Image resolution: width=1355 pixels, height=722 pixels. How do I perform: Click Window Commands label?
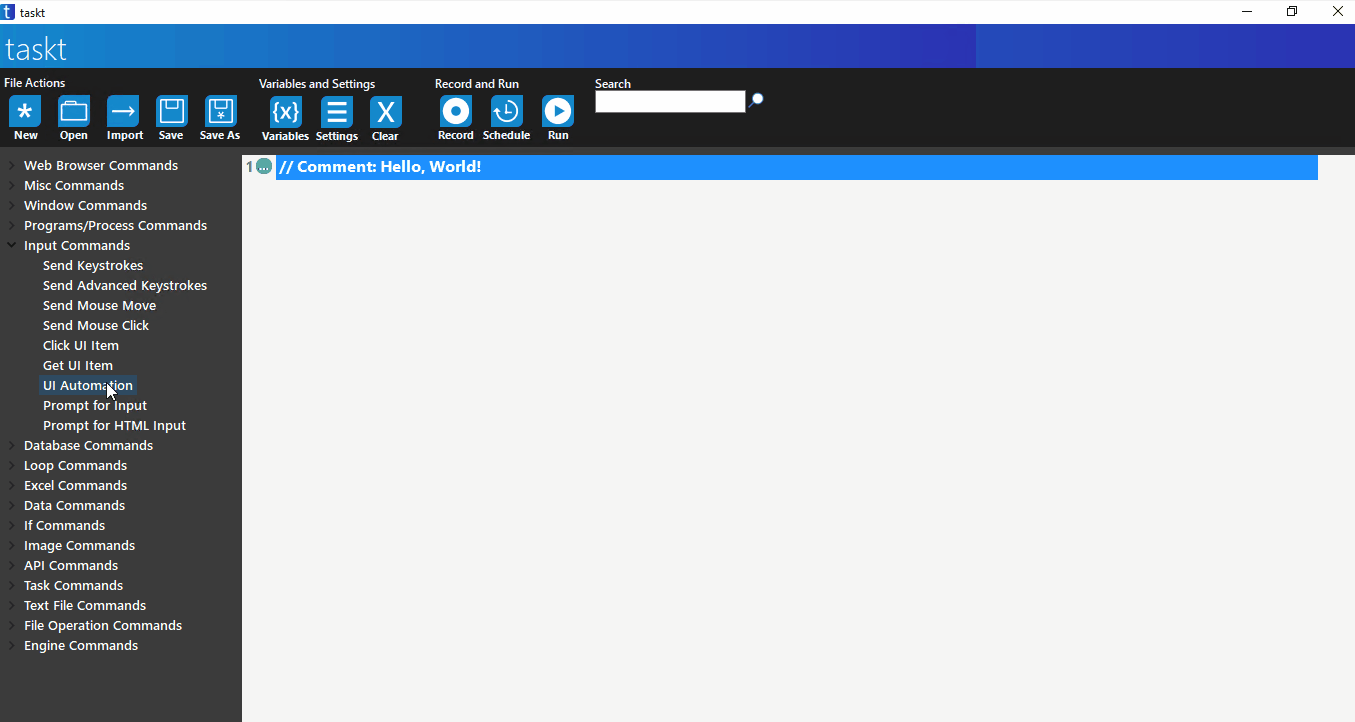(85, 206)
